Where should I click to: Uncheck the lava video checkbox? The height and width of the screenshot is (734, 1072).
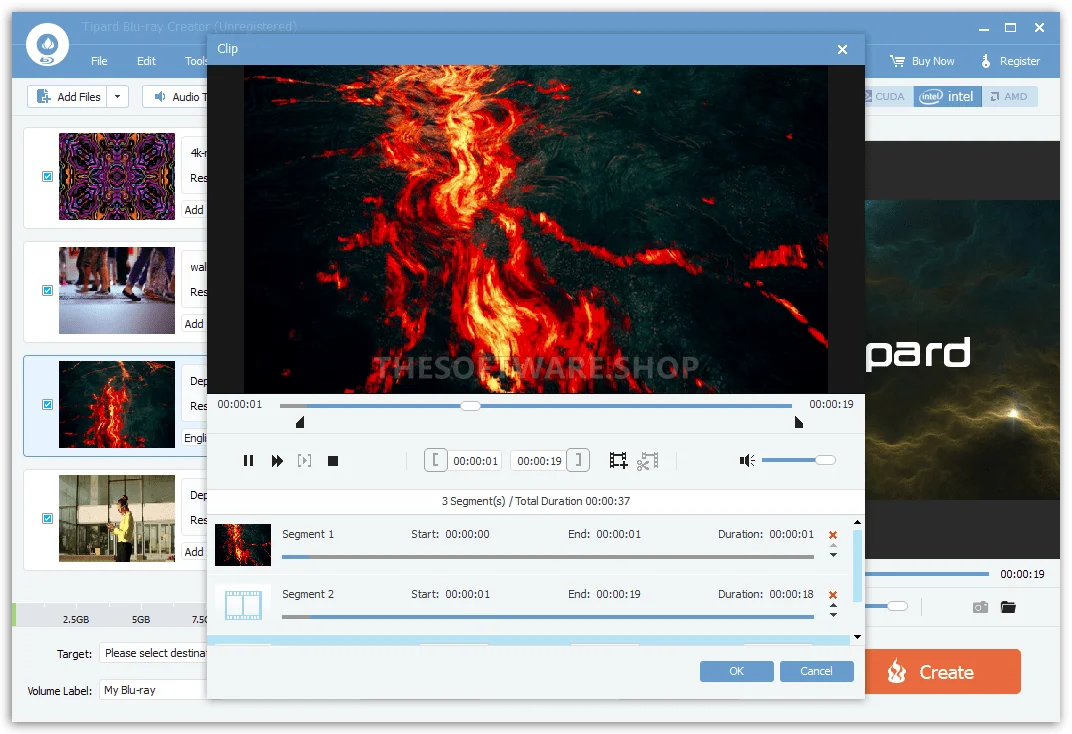(47, 405)
